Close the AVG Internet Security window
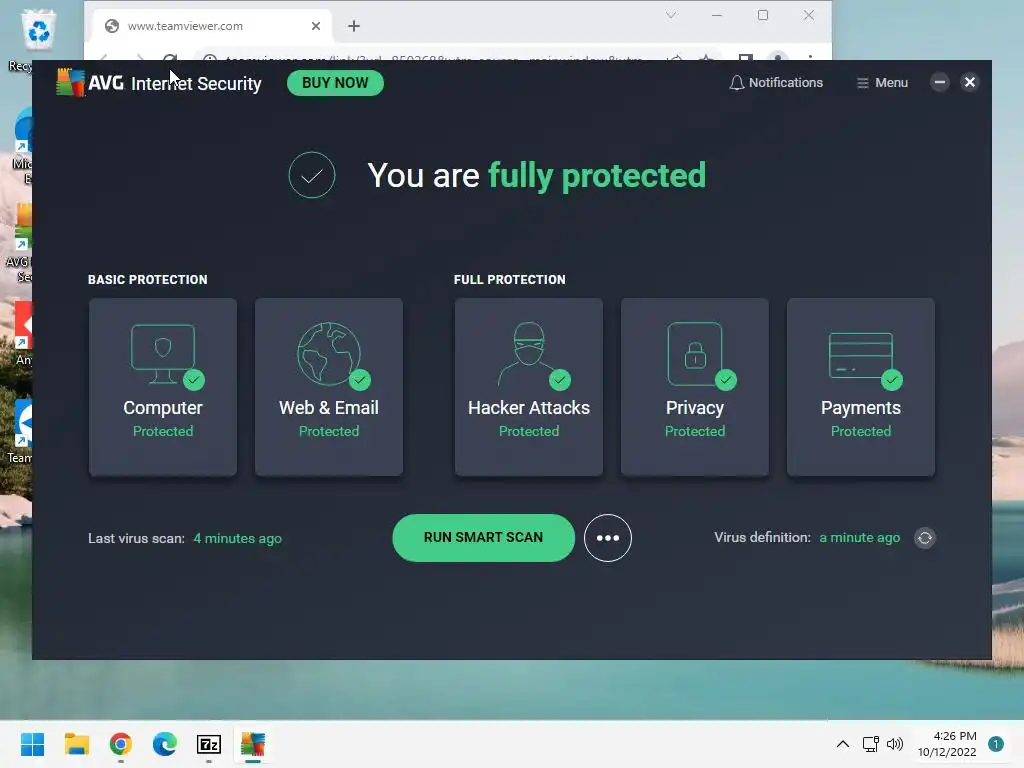Image resolution: width=1024 pixels, height=768 pixels. 970,82
